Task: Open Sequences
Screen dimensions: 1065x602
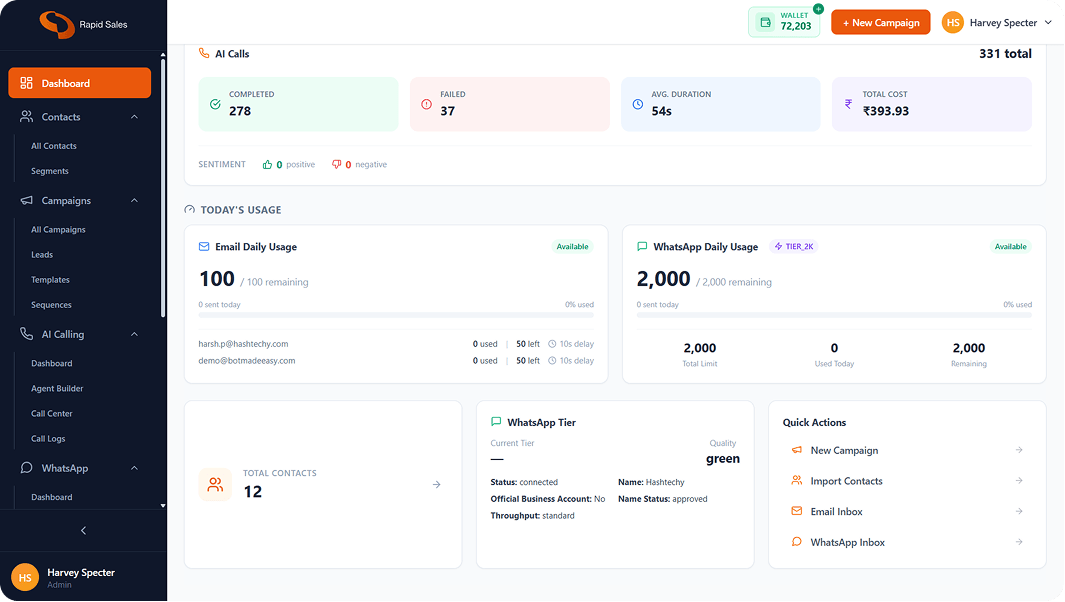Action: coord(51,305)
